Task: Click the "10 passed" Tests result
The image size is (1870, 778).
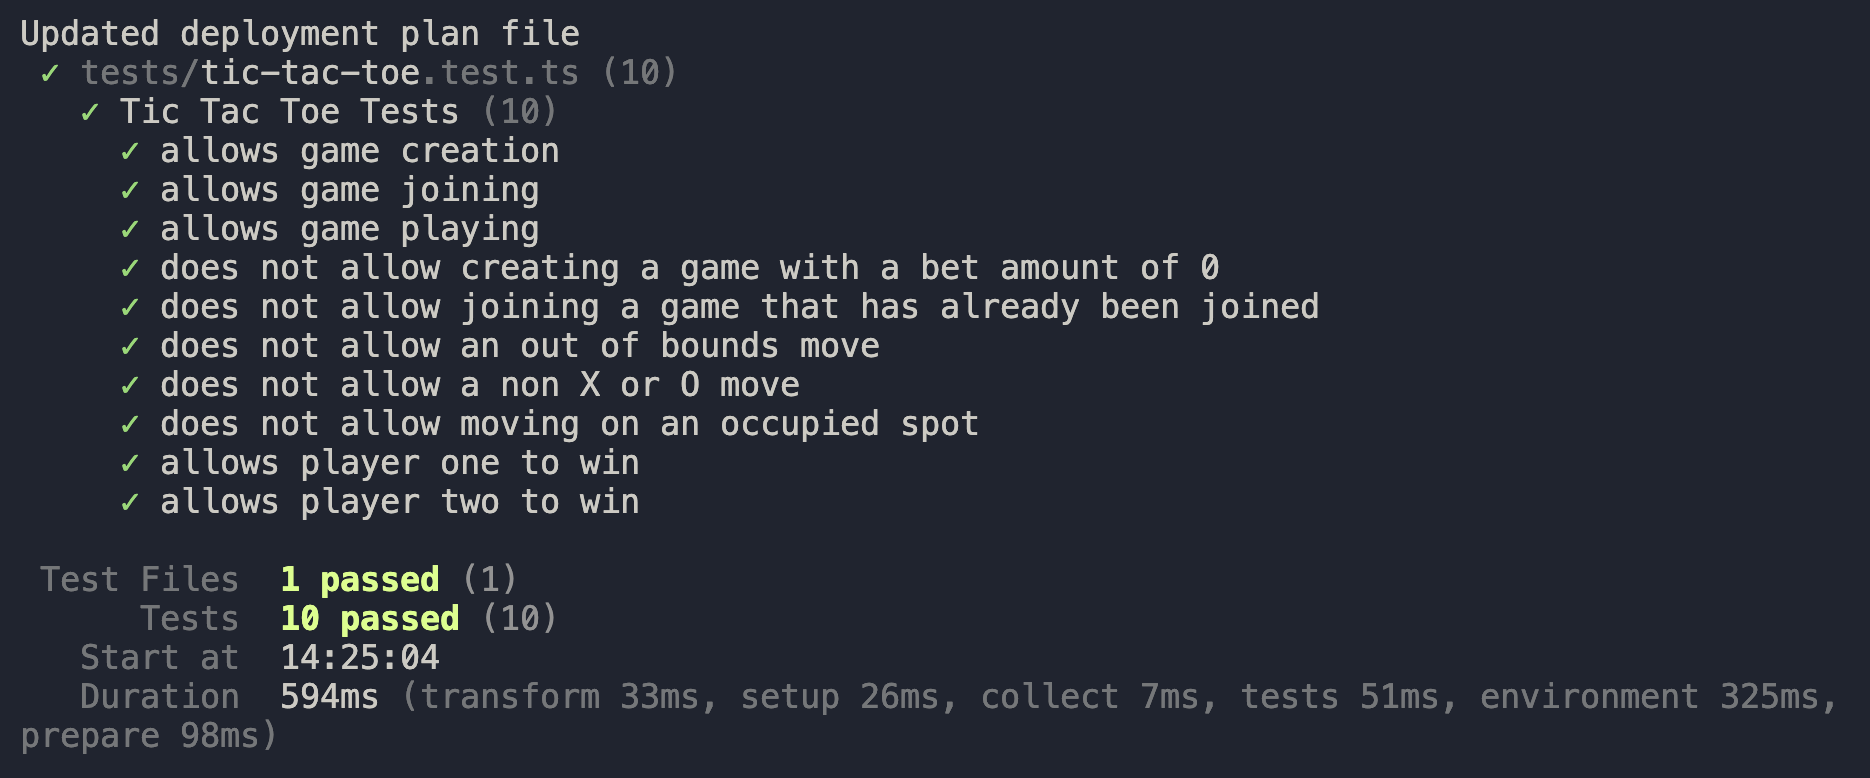Action: tap(369, 619)
